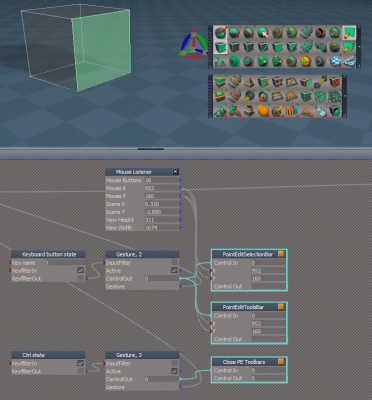Pick the lasso selection sphere tool

[x=249, y=33]
